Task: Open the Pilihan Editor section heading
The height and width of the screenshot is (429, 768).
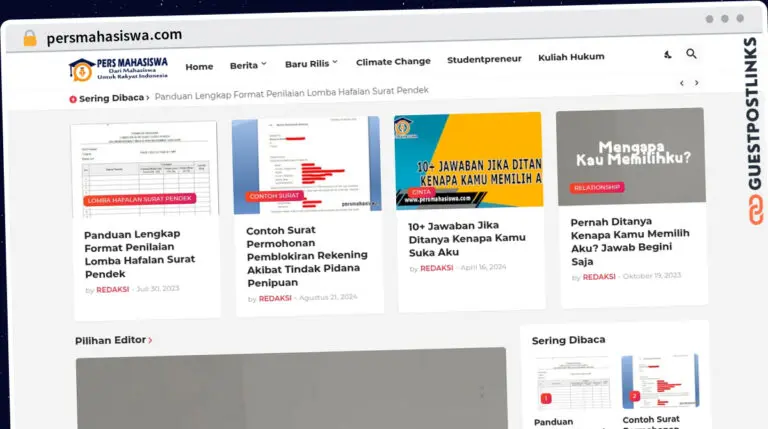Action: [x=111, y=340]
